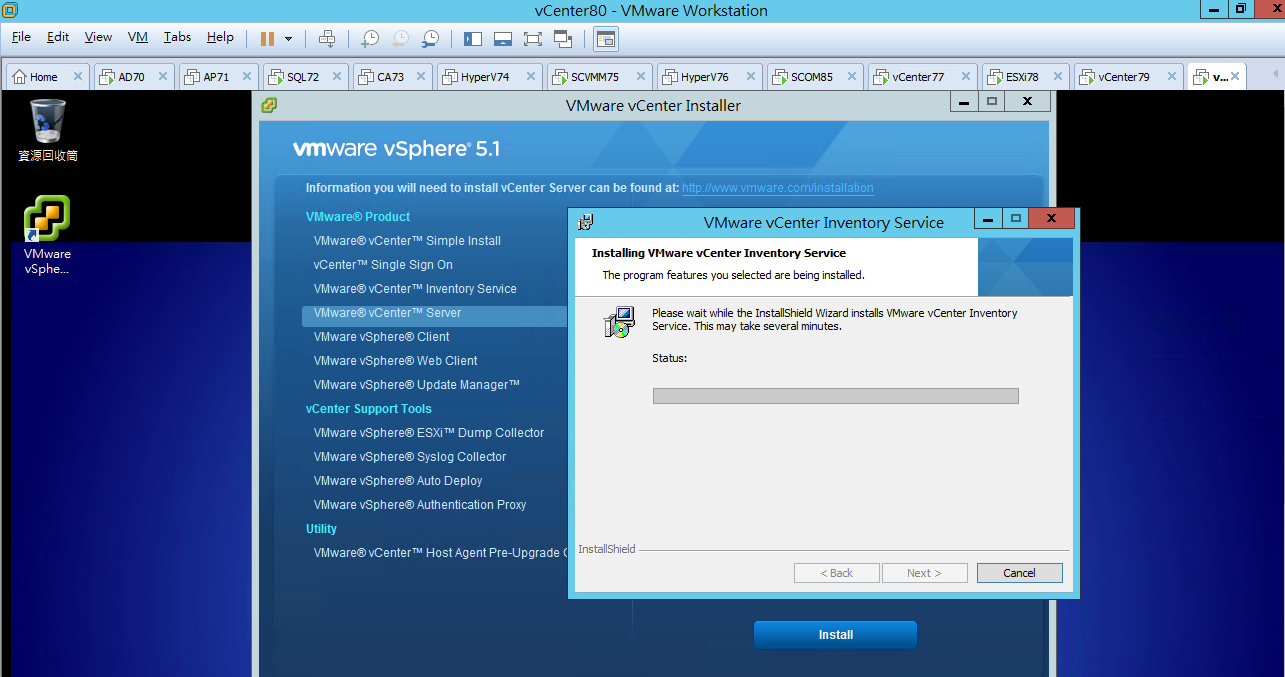Select VMware vSphere Syslog Collector
The height and width of the screenshot is (677, 1285).
[410, 457]
